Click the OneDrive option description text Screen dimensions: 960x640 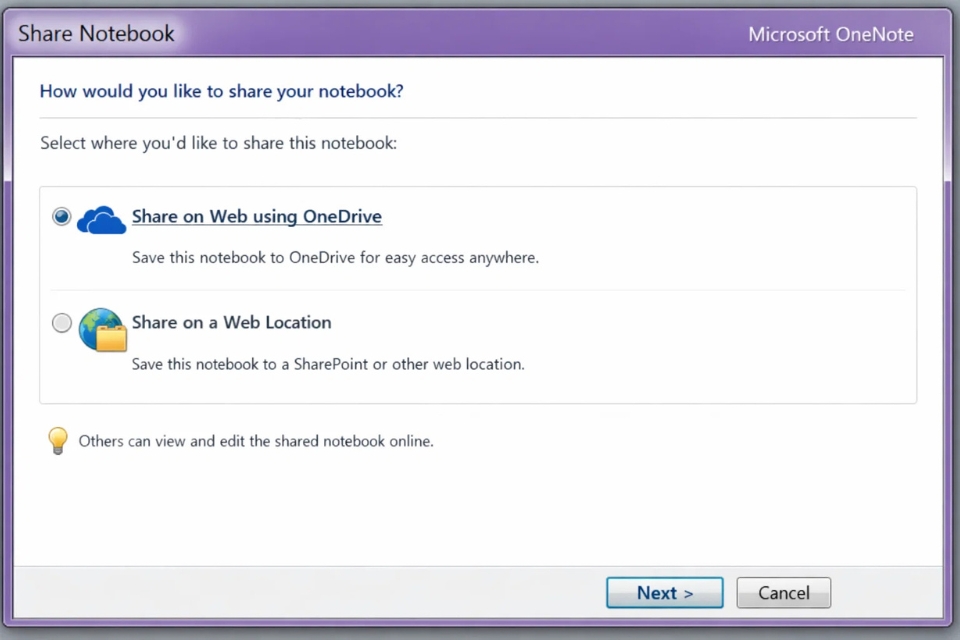(x=335, y=257)
